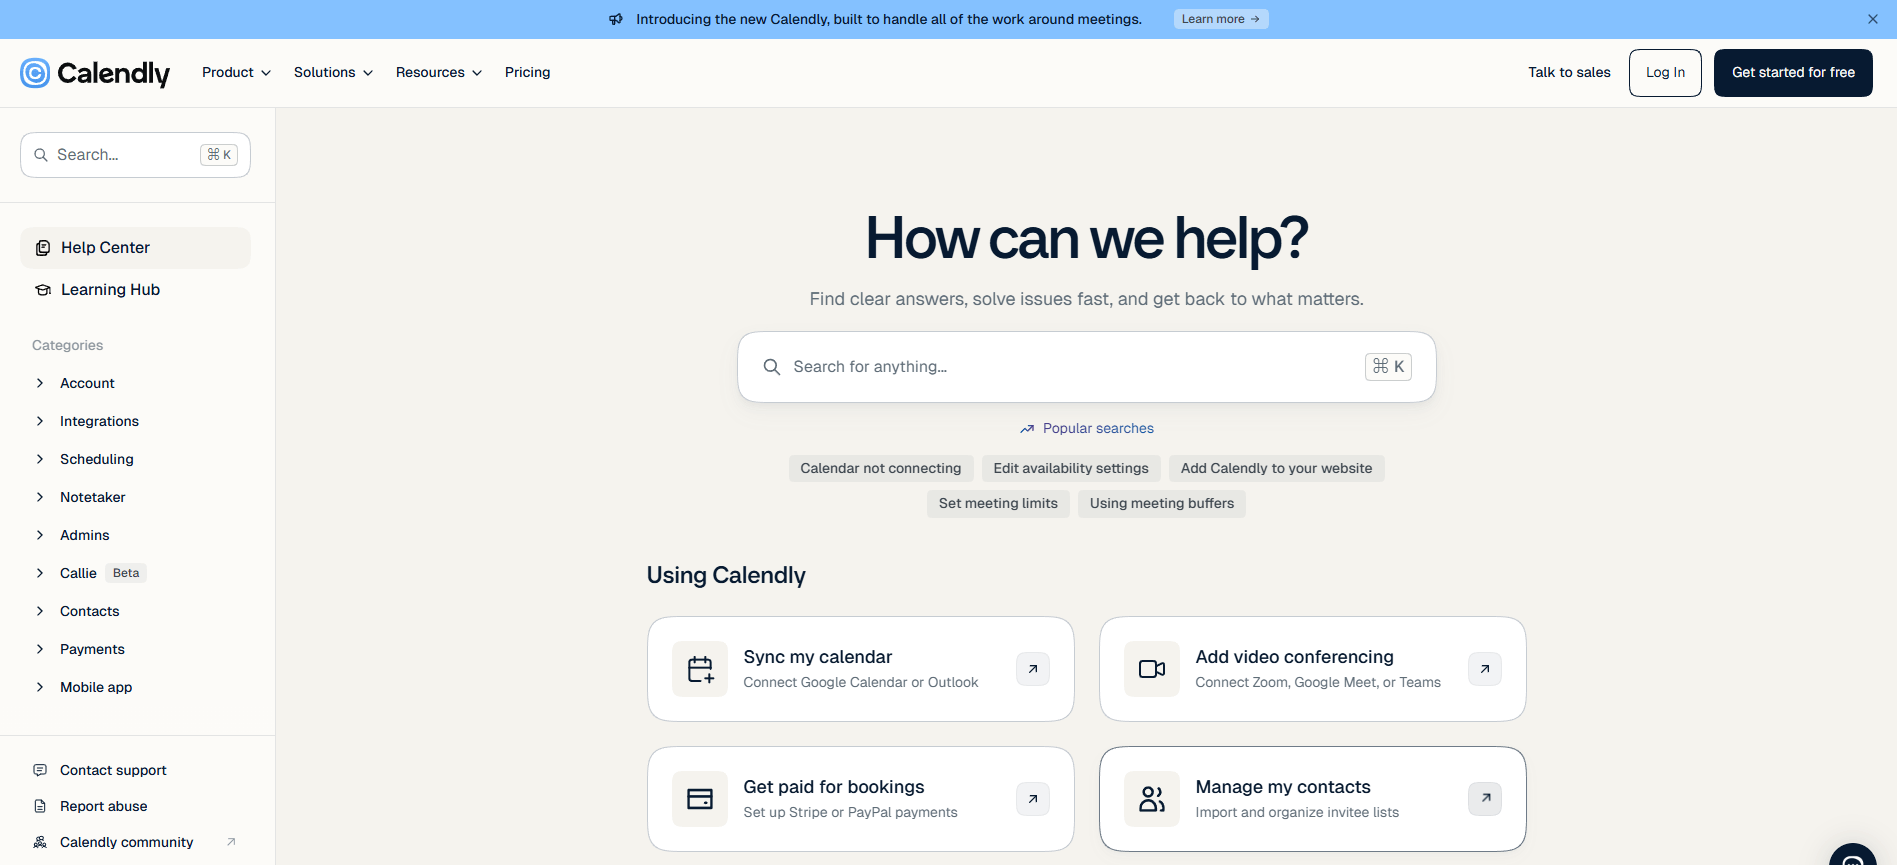Click Get started for free button
The image size is (1897, 865).
click(x=1793, y=73)
